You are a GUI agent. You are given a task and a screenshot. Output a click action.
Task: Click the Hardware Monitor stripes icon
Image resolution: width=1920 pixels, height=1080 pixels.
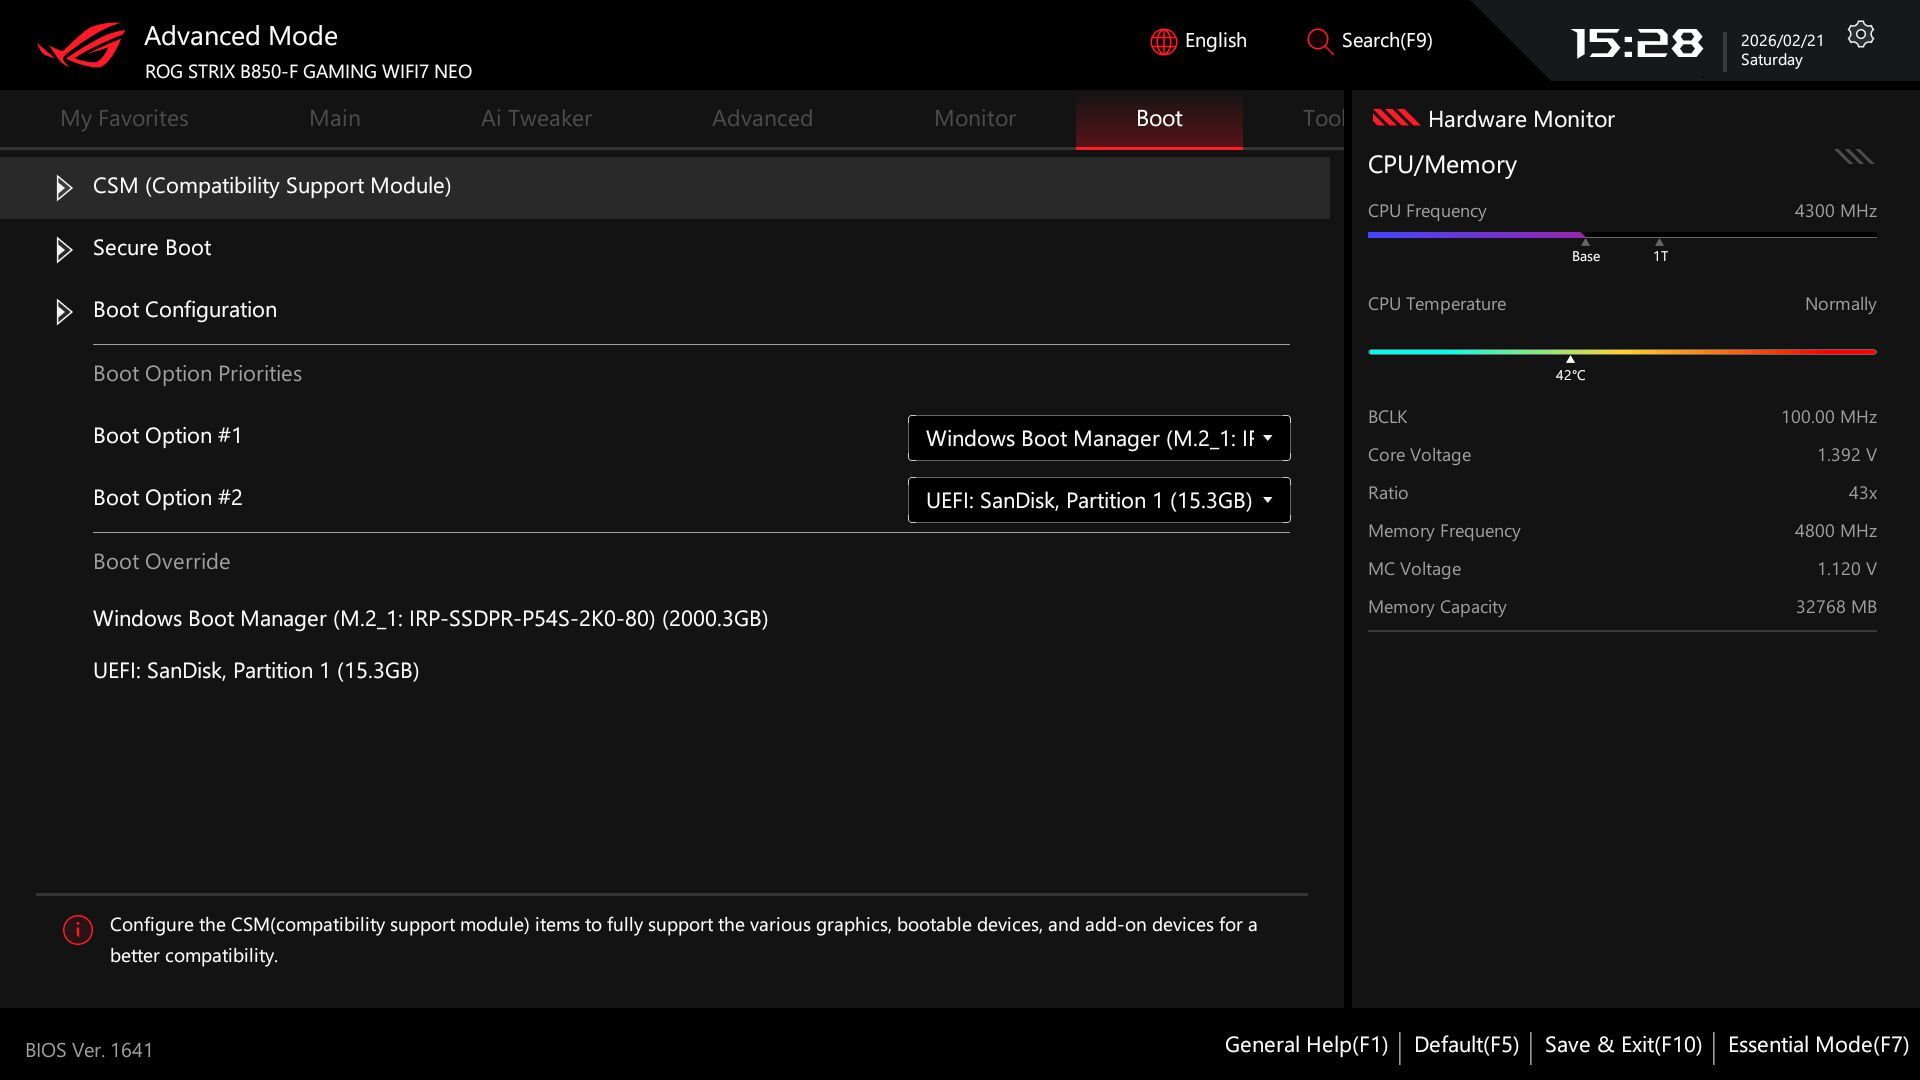point(1395,118)
